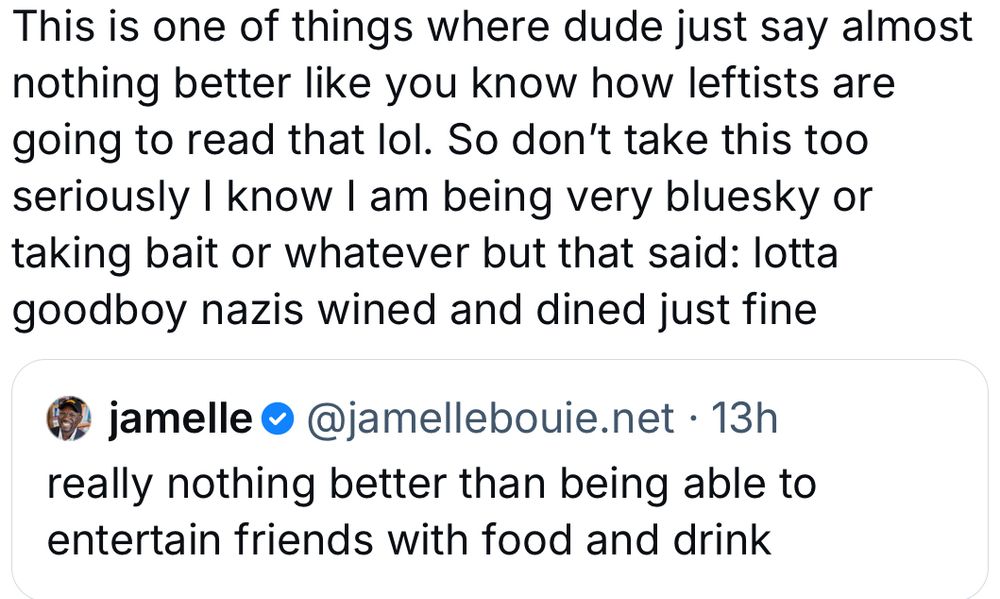Select the last line "goodboy nazis wined and dined"
The width and height of the screenshot is (1000, 599).
(x=328, y=311)
